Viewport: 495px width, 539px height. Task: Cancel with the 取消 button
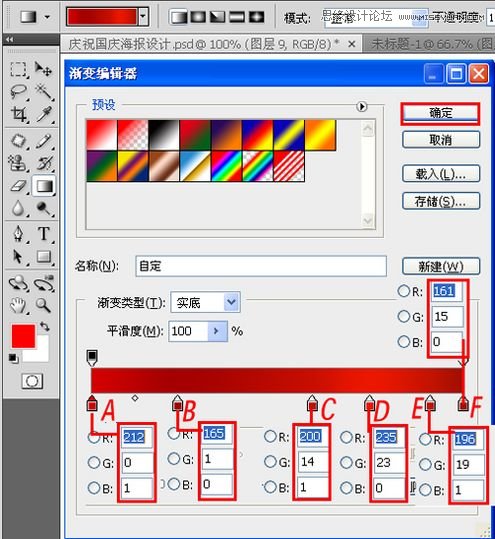(441, 140)
